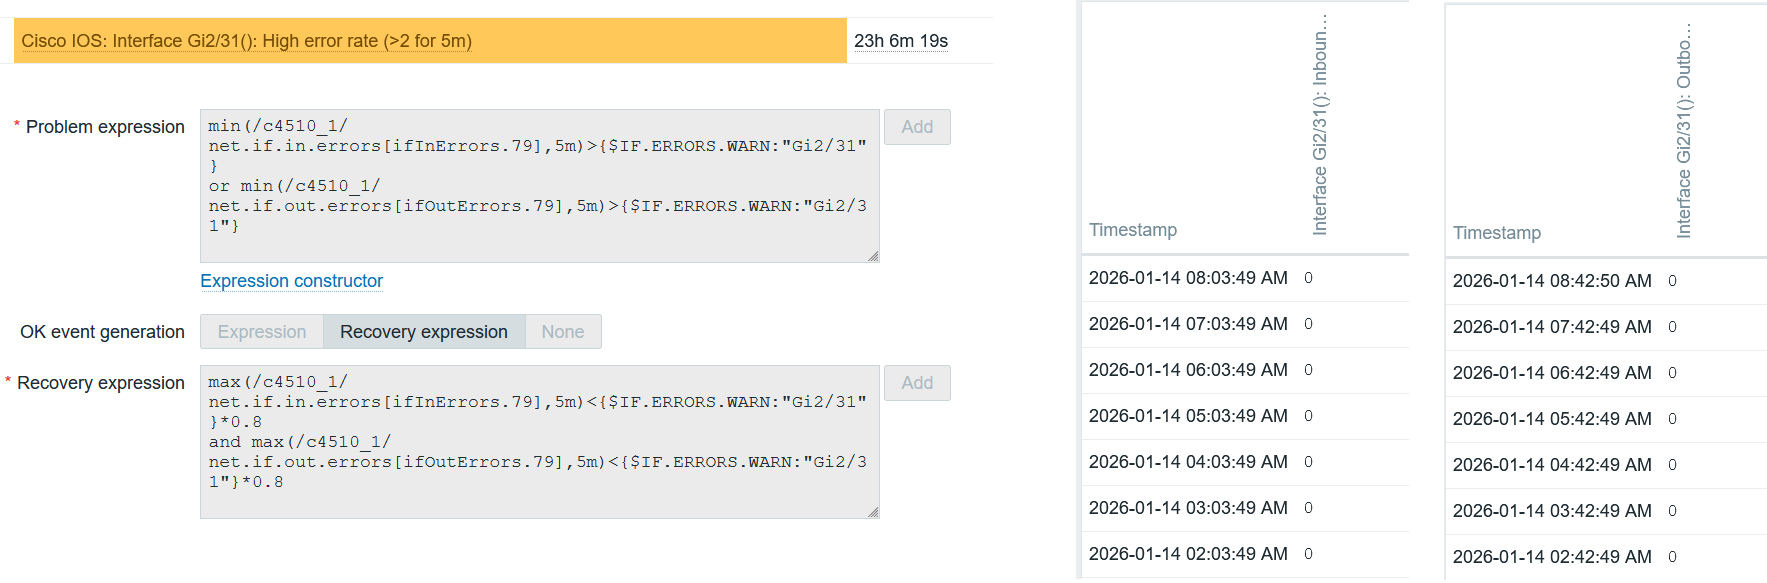
Task: Click the rotated Interface Gi2/31 Inbound column header
Action: click(1320, 125)
